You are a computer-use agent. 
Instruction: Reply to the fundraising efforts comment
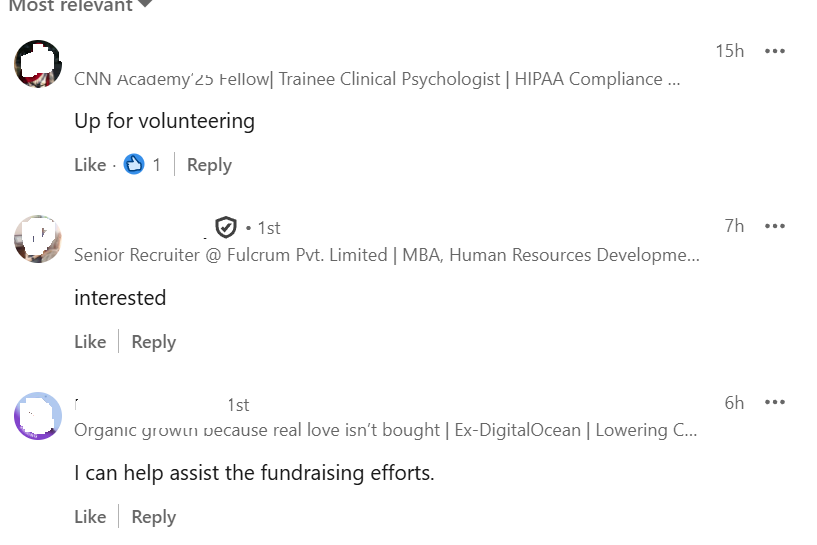[153, 517]
